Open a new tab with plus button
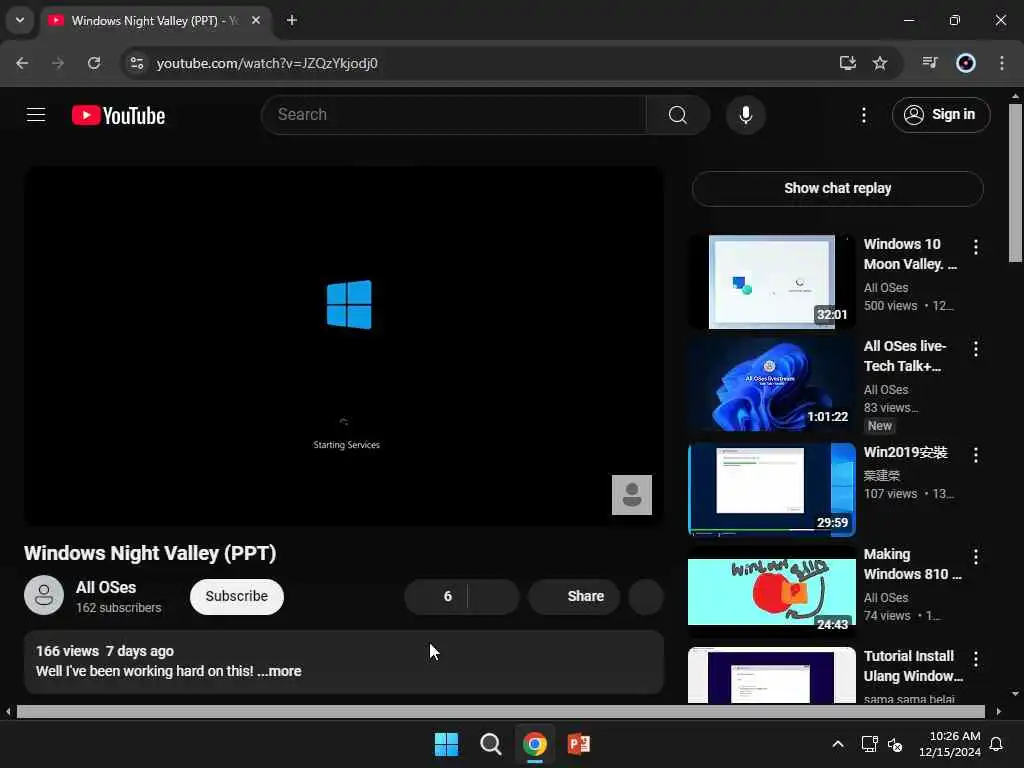1024x768 pixels. (291, 20)
